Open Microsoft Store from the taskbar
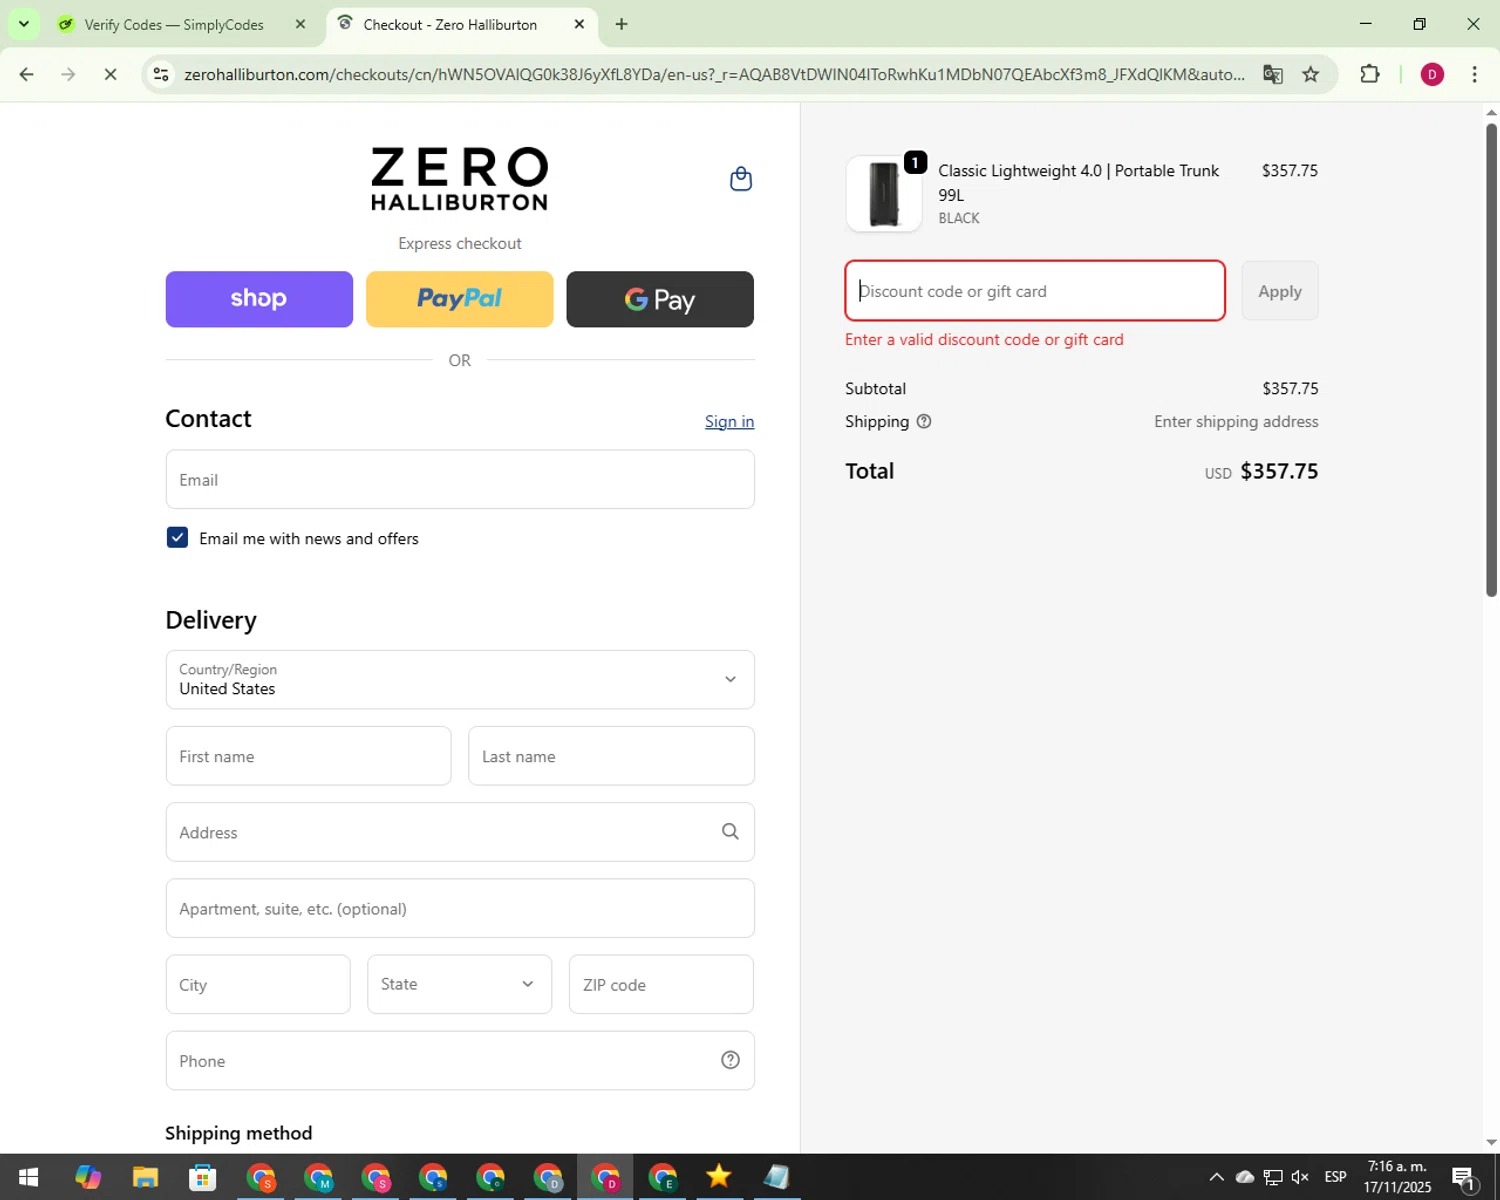 pos(203,1177)
